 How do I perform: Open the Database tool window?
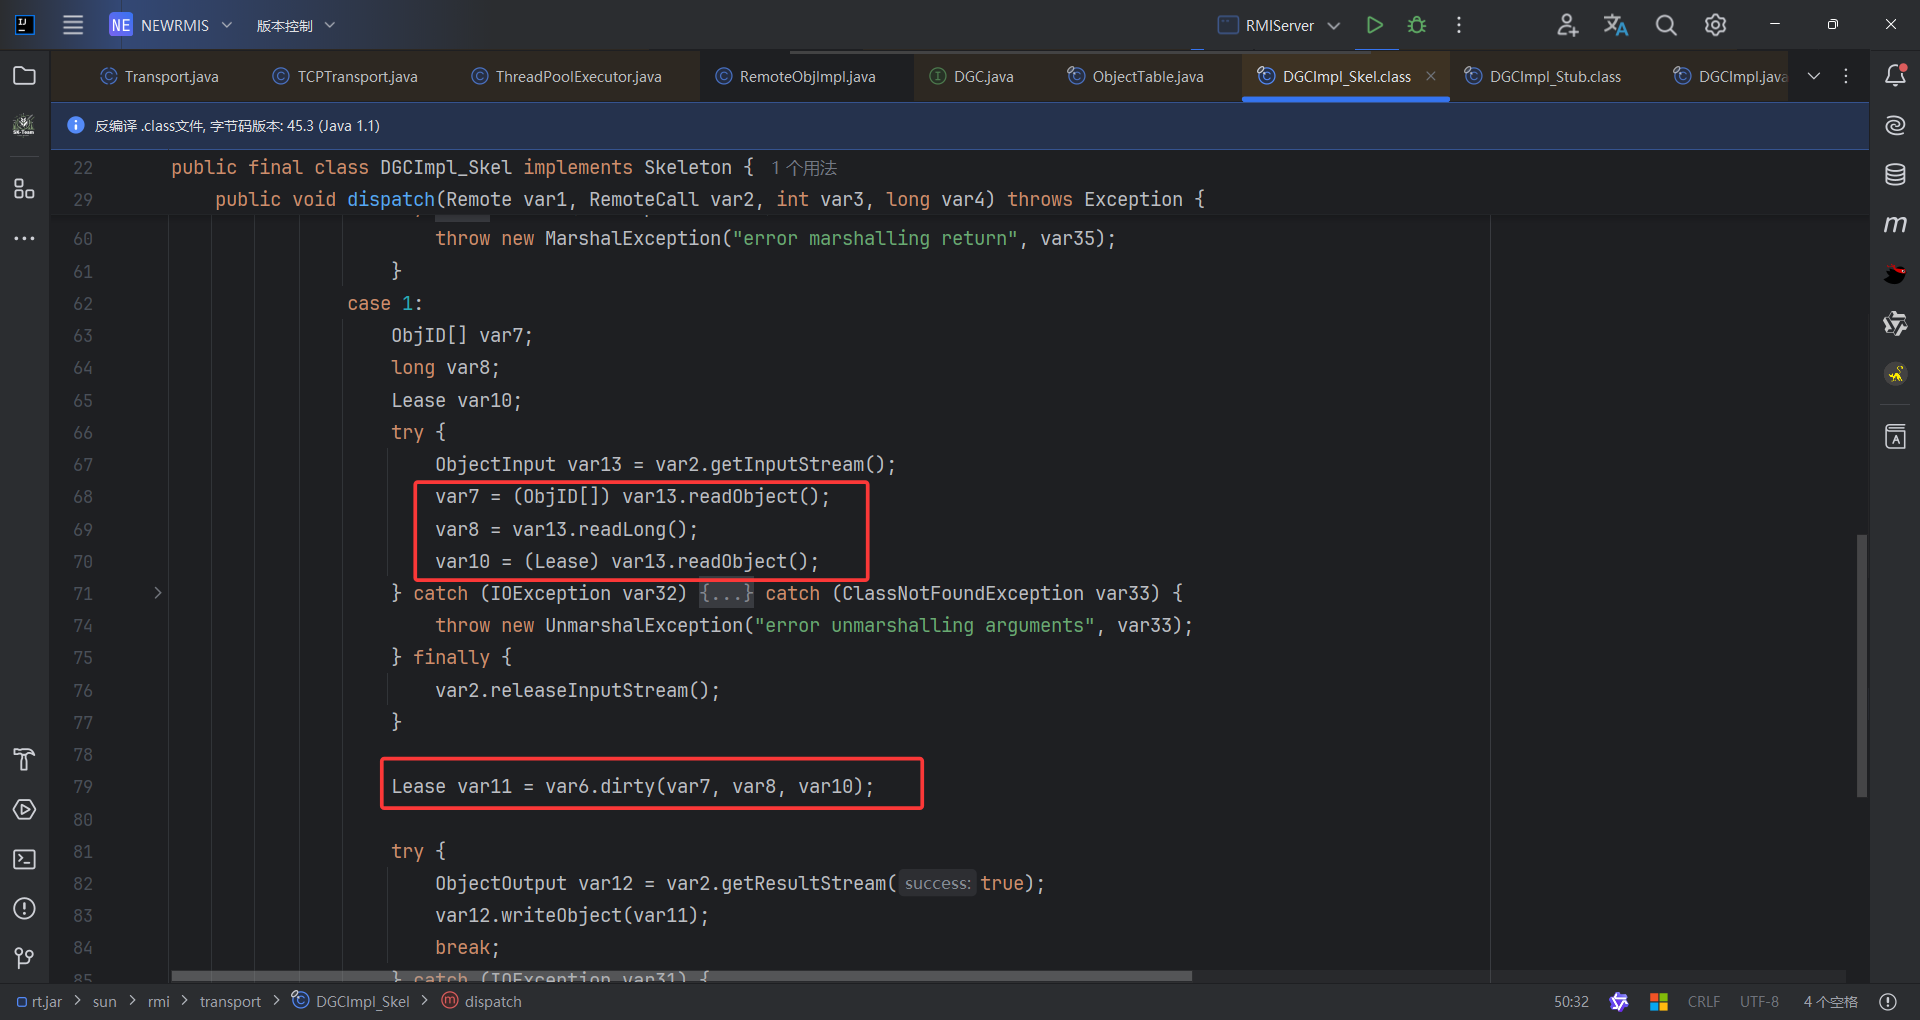1895,175
